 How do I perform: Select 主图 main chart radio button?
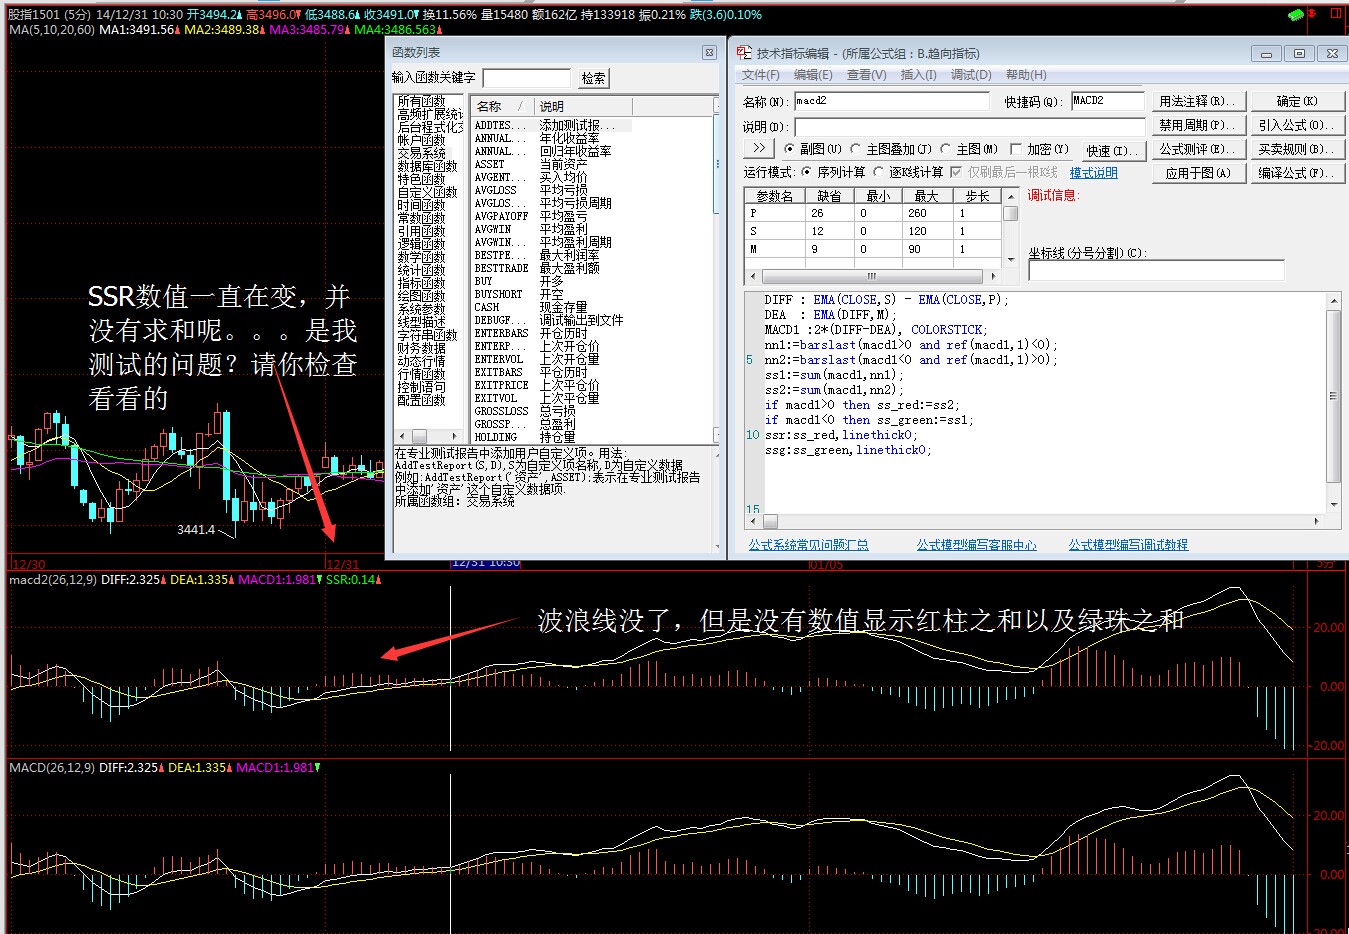pyautogui.click(x=946, y=149)
